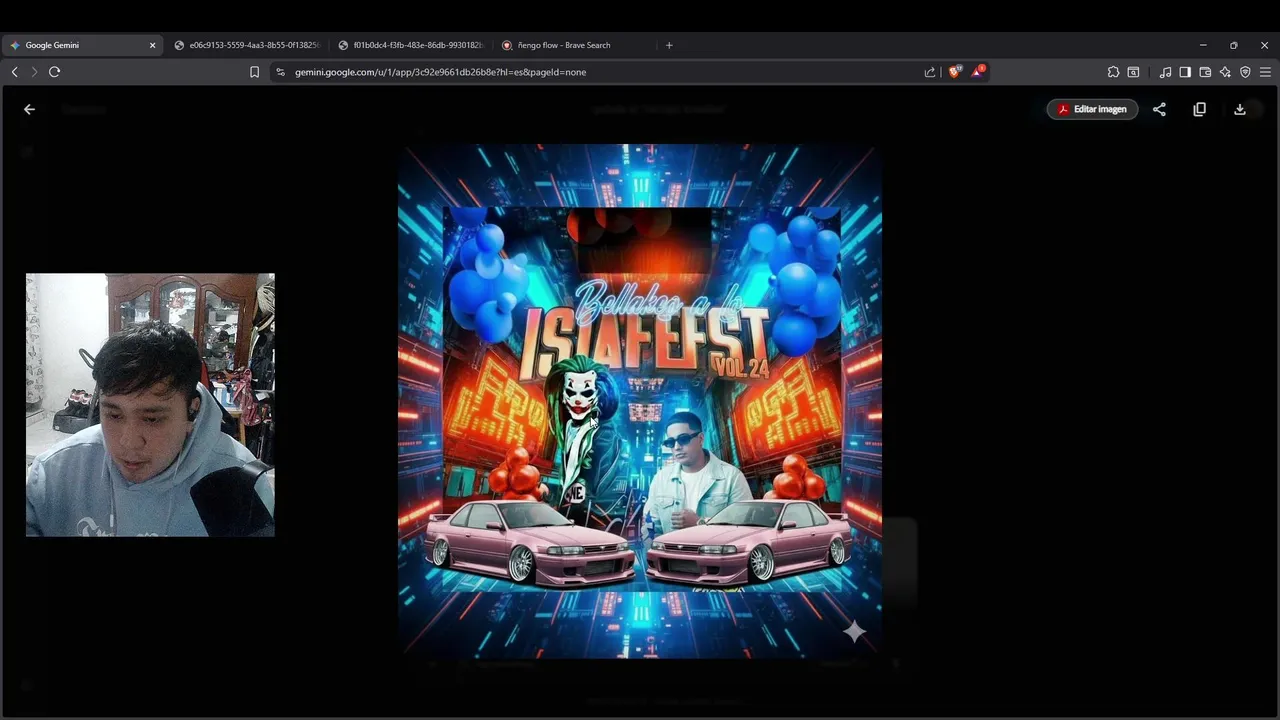Switch to ñengo flow Brave Search tab
This screenshot has height=720, width=1280.
(575, 45)
